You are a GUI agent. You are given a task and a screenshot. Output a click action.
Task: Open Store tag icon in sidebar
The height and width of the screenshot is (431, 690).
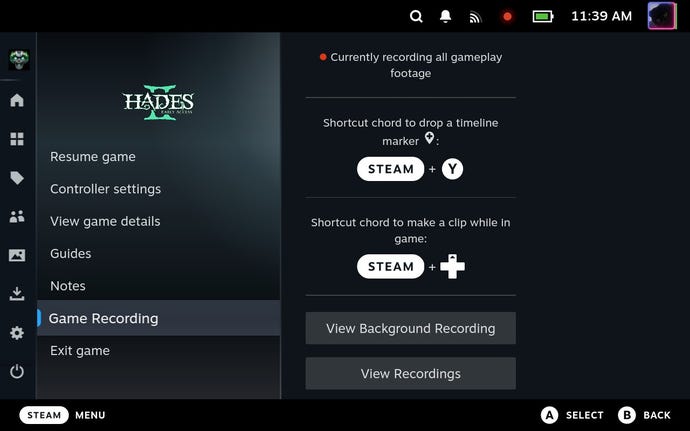tap(17, 177)
